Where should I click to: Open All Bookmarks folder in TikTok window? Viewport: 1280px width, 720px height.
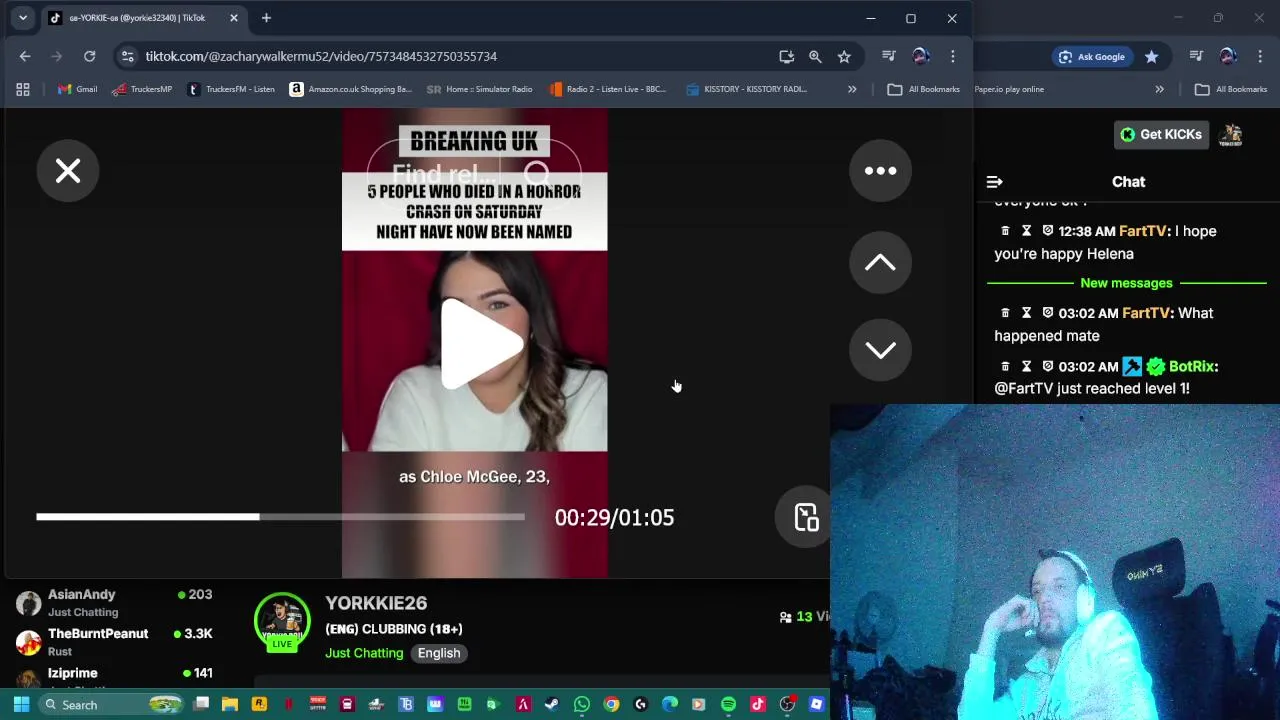(x=924, y=89)
